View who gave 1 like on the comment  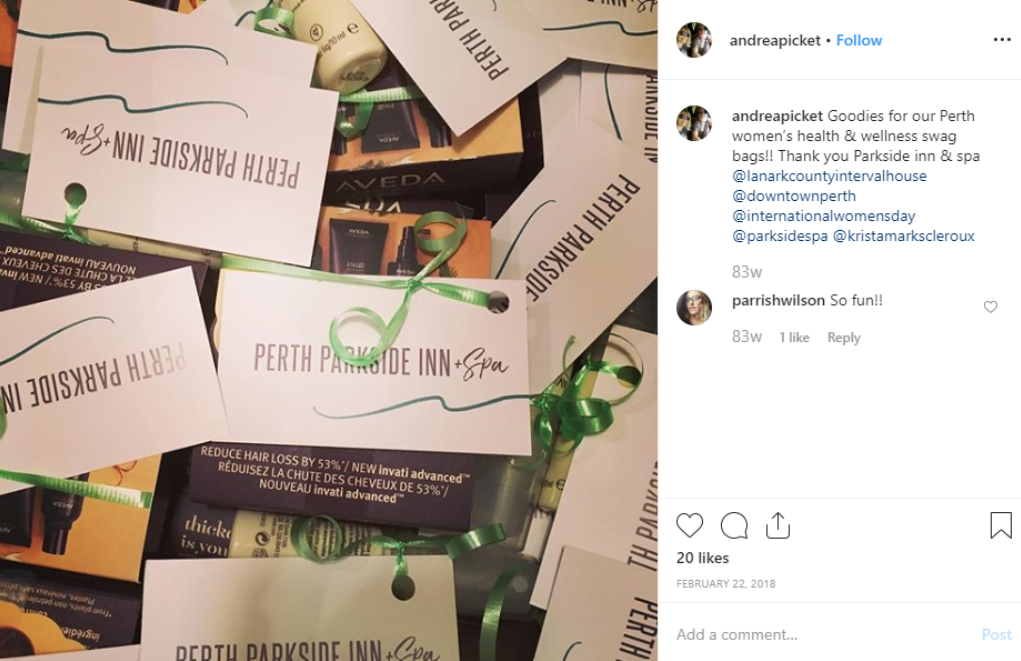[x=794, y=337]
